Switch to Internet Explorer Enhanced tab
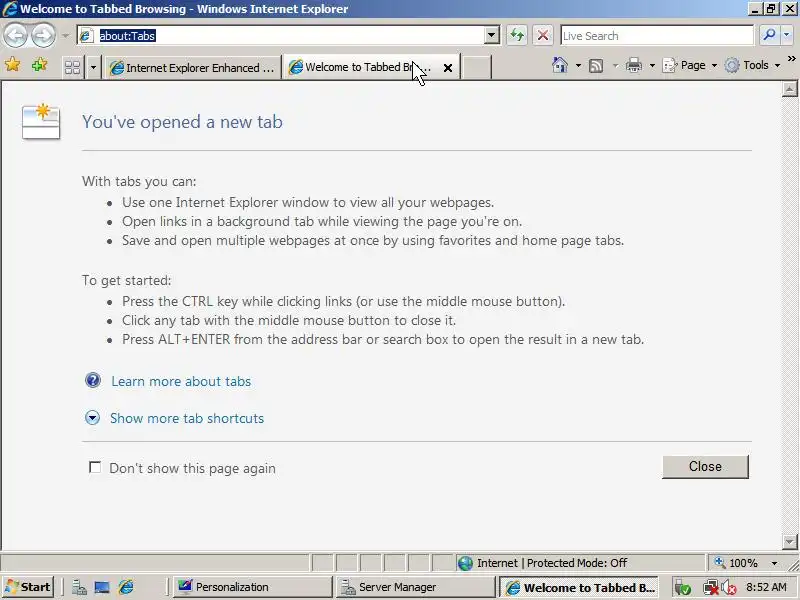The height and width of the screenshot is (600, 800). coord(192,67)
